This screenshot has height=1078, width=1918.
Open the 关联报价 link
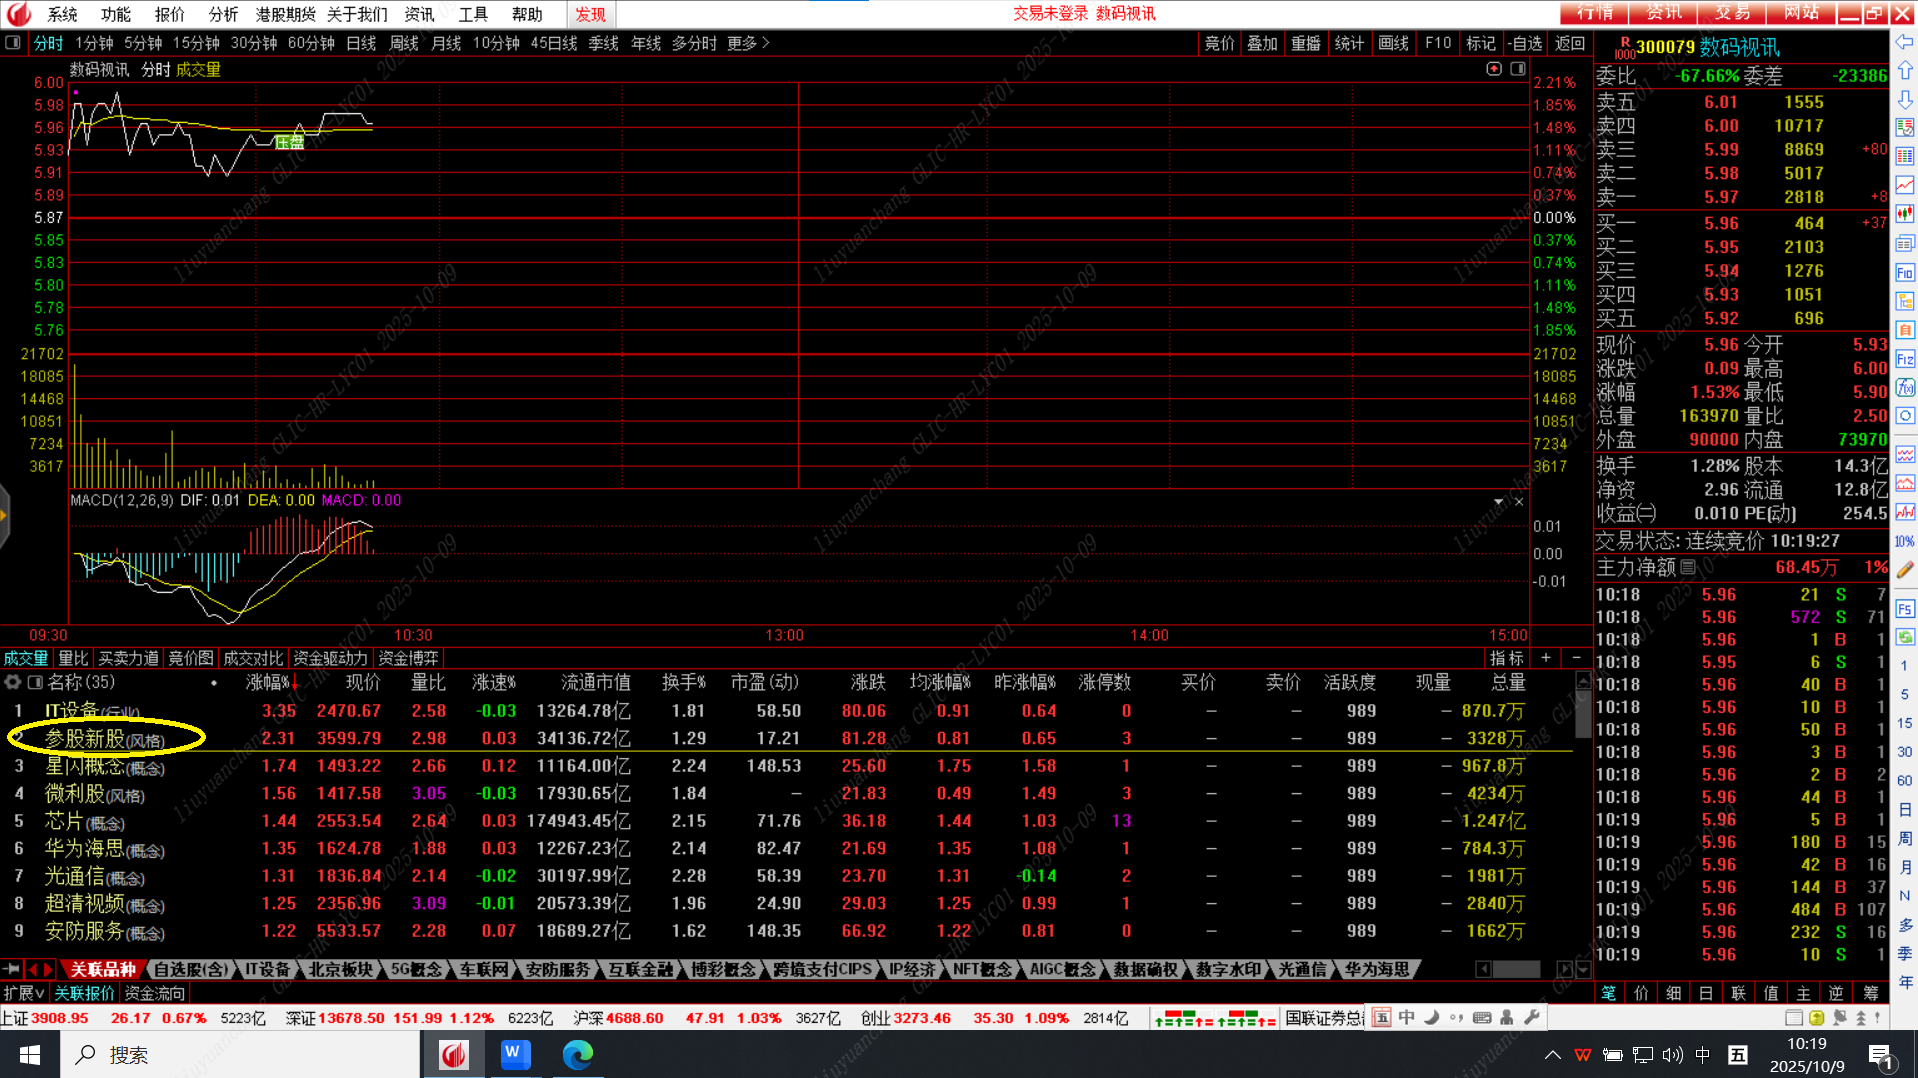(x=84, y=993)
